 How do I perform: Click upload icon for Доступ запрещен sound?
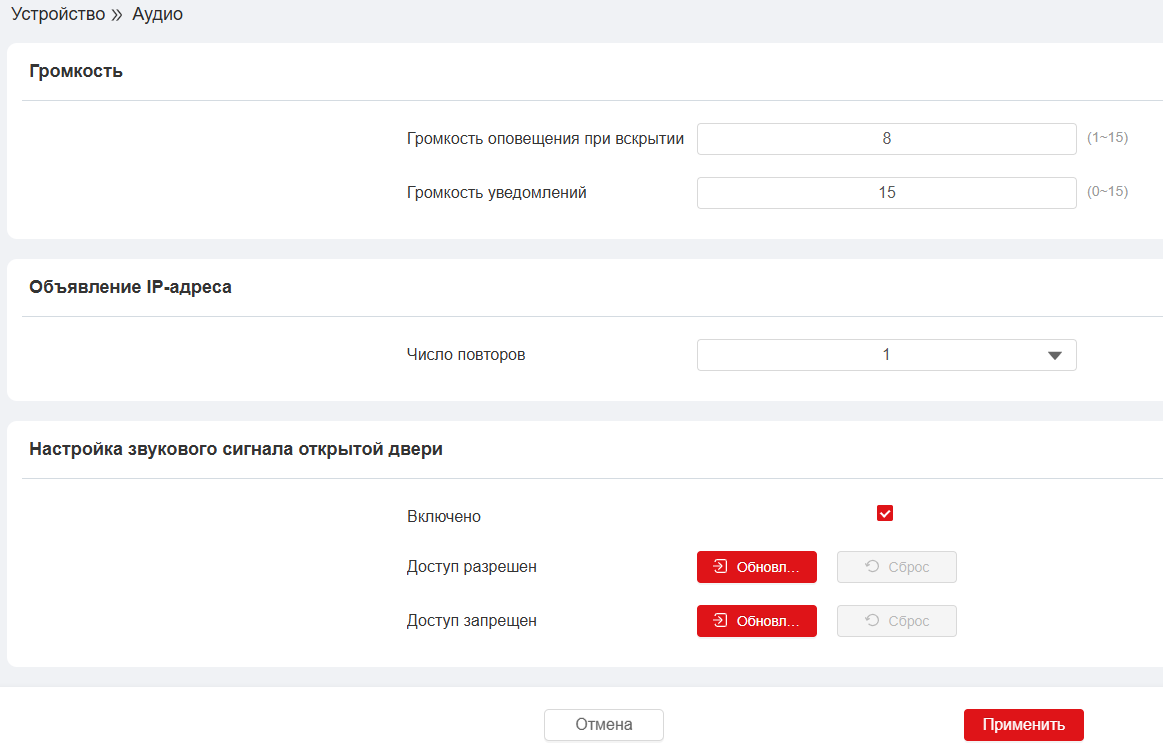click(x=720, y=621)
